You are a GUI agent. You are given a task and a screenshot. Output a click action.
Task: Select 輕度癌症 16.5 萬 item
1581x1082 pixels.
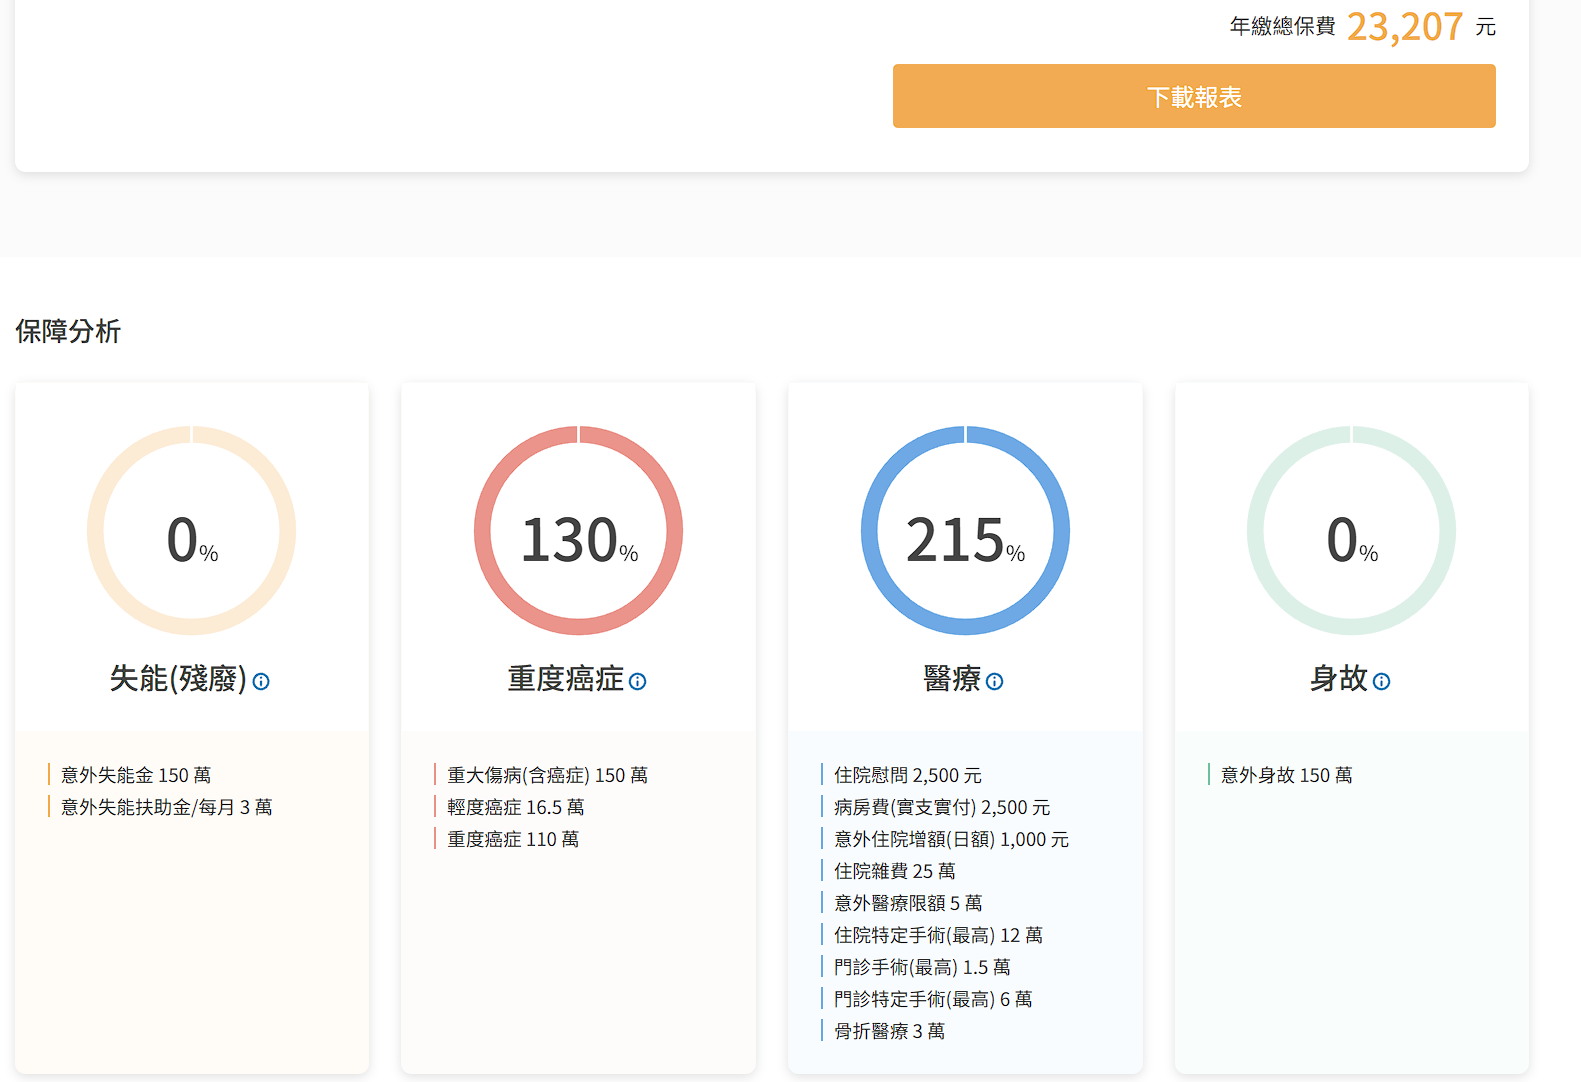click(515, 807)
